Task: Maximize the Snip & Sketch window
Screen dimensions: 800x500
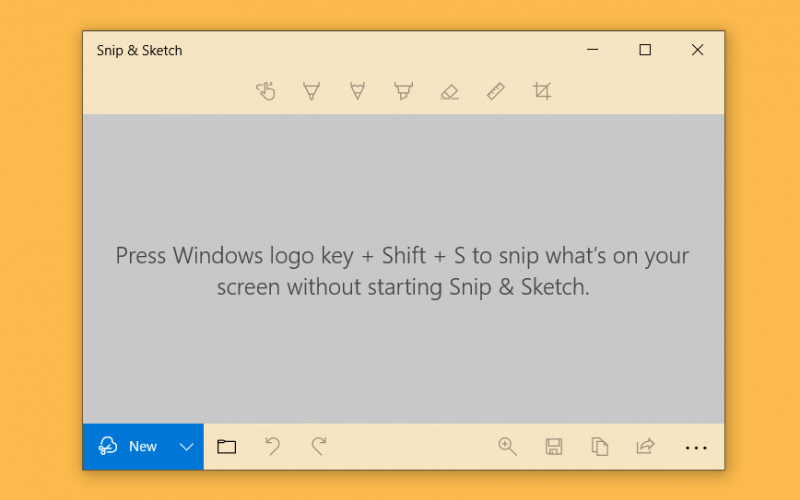Action: pos(645,49)
